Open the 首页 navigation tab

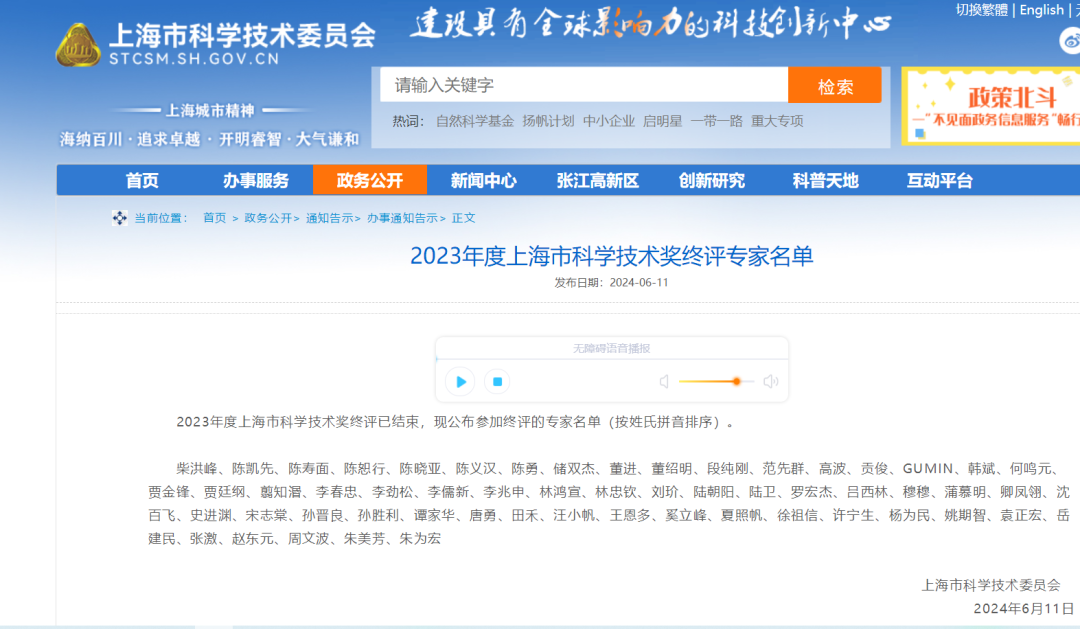pyautogui.click(x=142, y=180)
